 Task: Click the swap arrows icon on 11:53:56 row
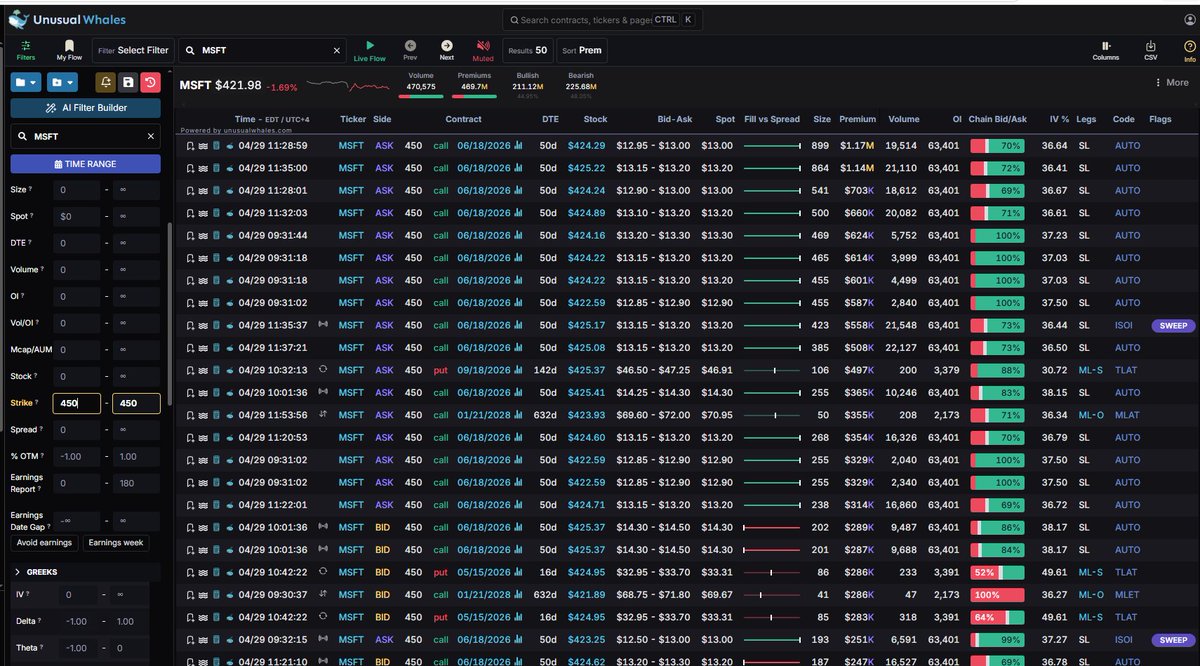coord(322,415)
